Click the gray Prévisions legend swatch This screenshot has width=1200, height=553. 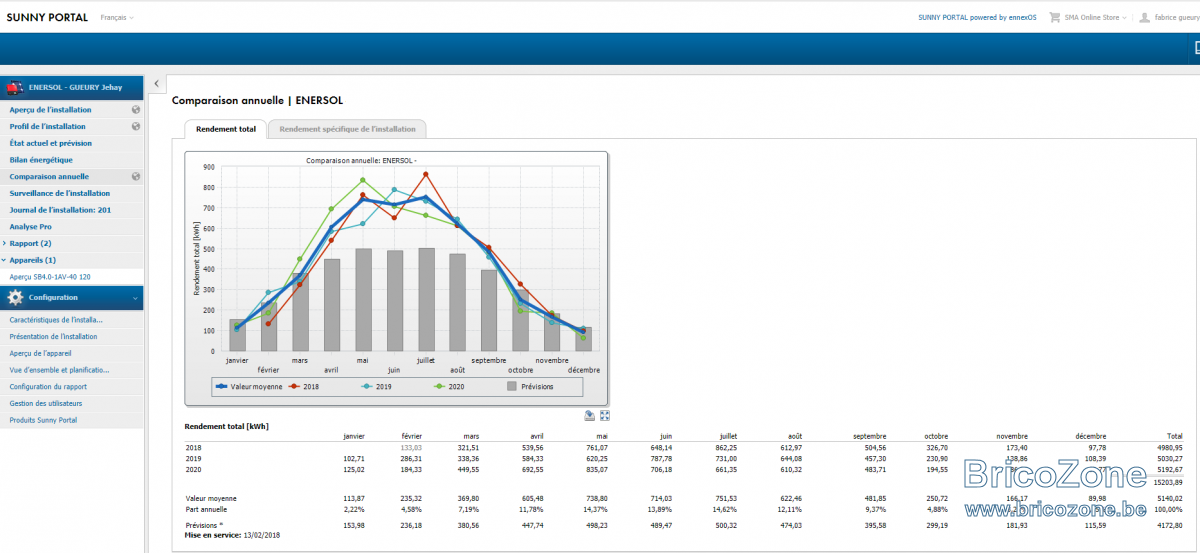(511, 385)
